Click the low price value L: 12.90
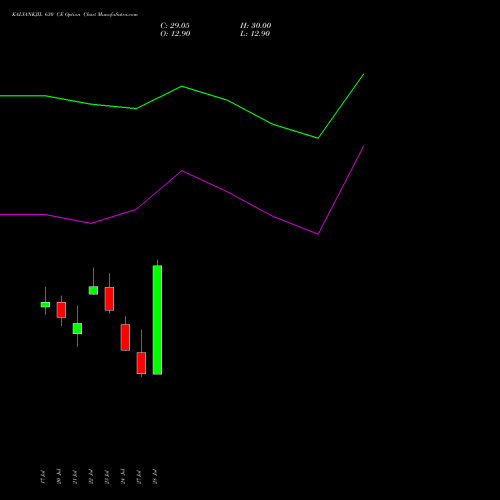Image resolution: width=500 pixels, height=500 pixels. pos(255,34)
